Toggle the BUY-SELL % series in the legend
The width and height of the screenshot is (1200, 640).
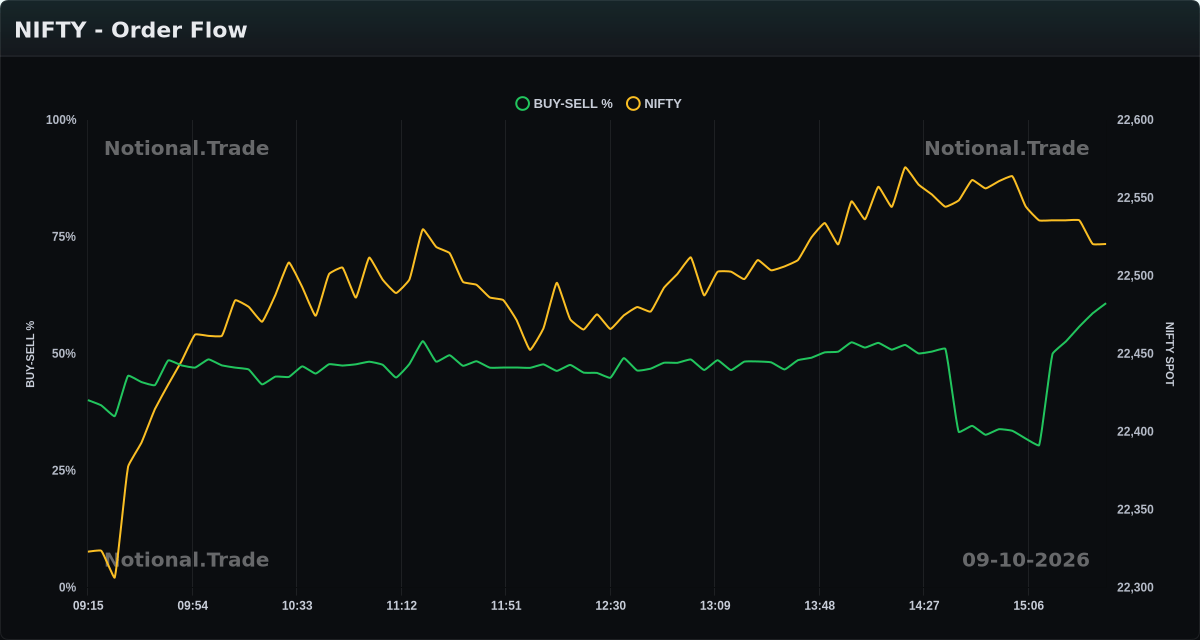(564, 103)
